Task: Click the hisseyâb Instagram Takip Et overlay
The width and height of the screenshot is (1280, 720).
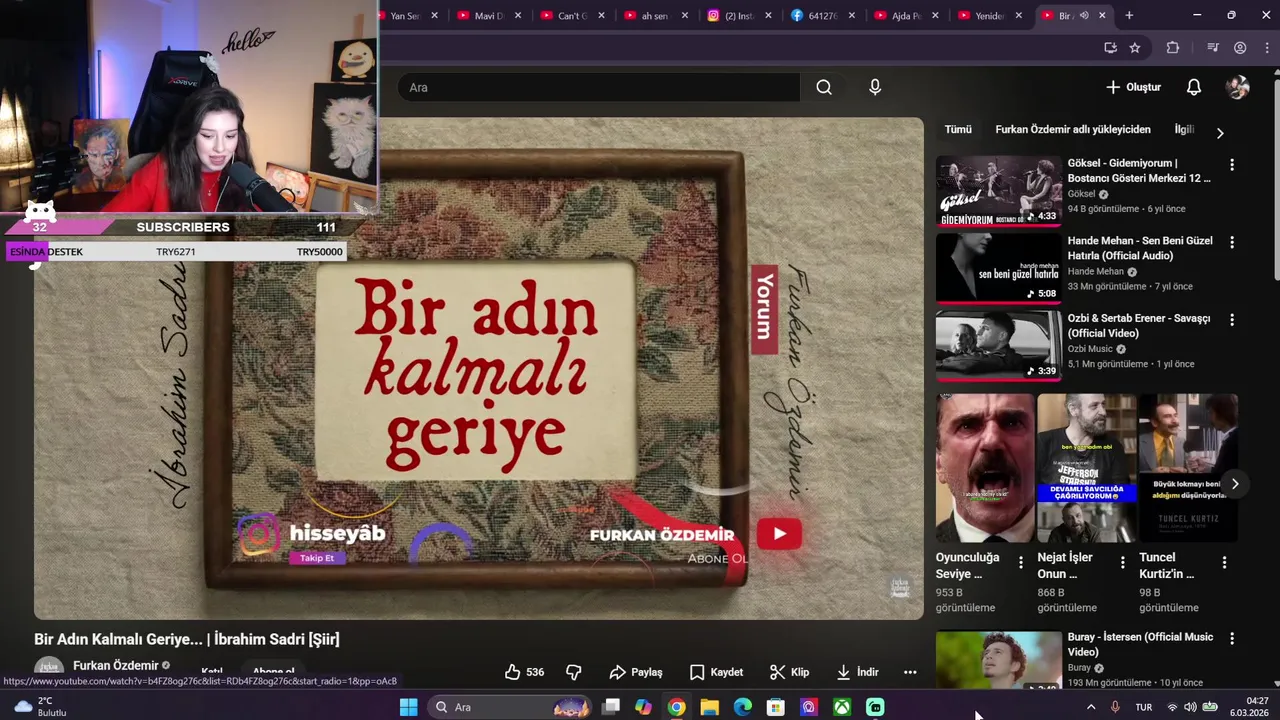Action: pos(317,558)
